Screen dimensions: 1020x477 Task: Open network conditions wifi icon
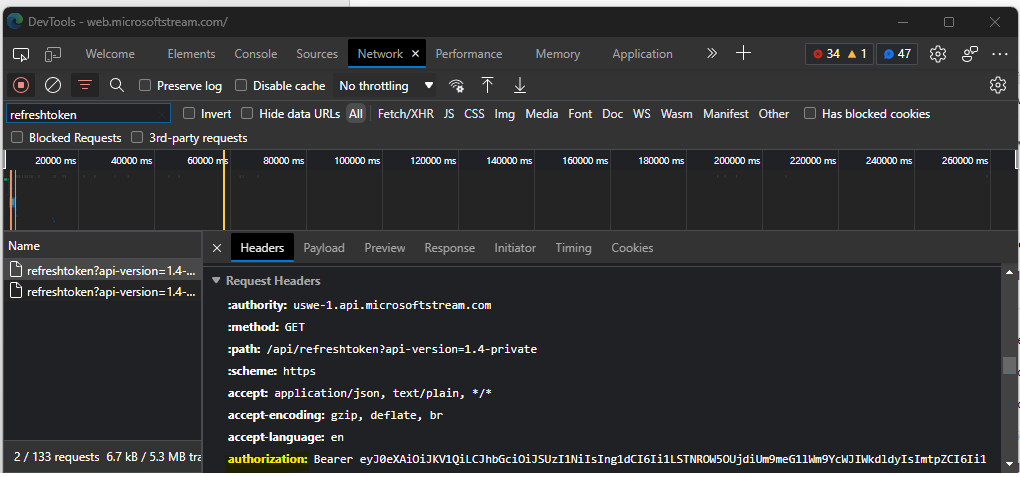[x=456, y=85]
